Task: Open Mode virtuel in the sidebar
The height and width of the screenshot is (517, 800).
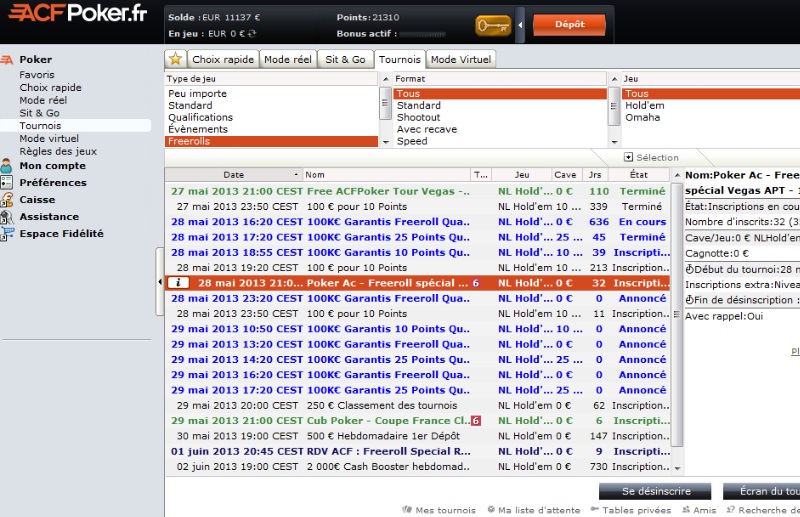Action: pyautogui.click(x=49, y=138)
